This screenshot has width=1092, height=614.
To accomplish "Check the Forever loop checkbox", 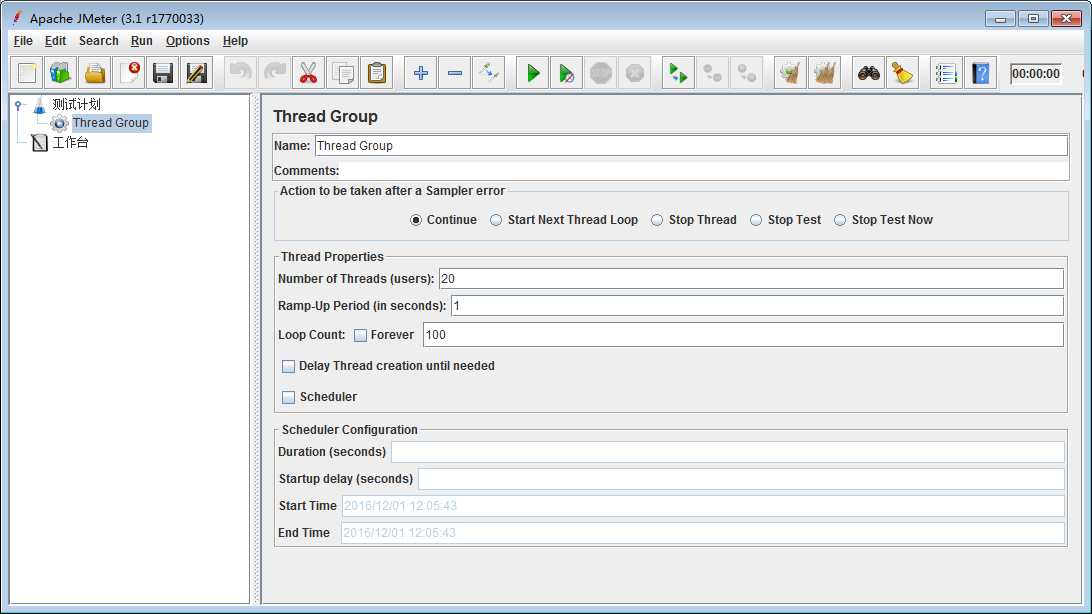I will pyautogui.click(x=360, y=336).
